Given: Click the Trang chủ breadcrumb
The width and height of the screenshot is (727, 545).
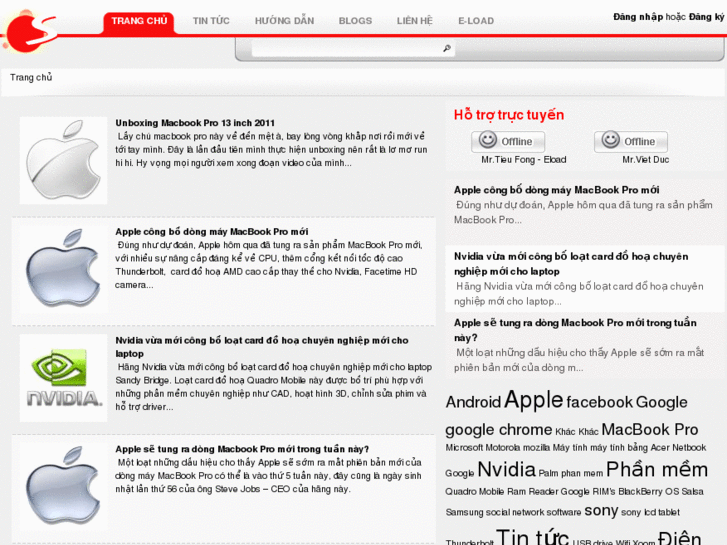Looking at the screenshot, I should tap(31, 77).
